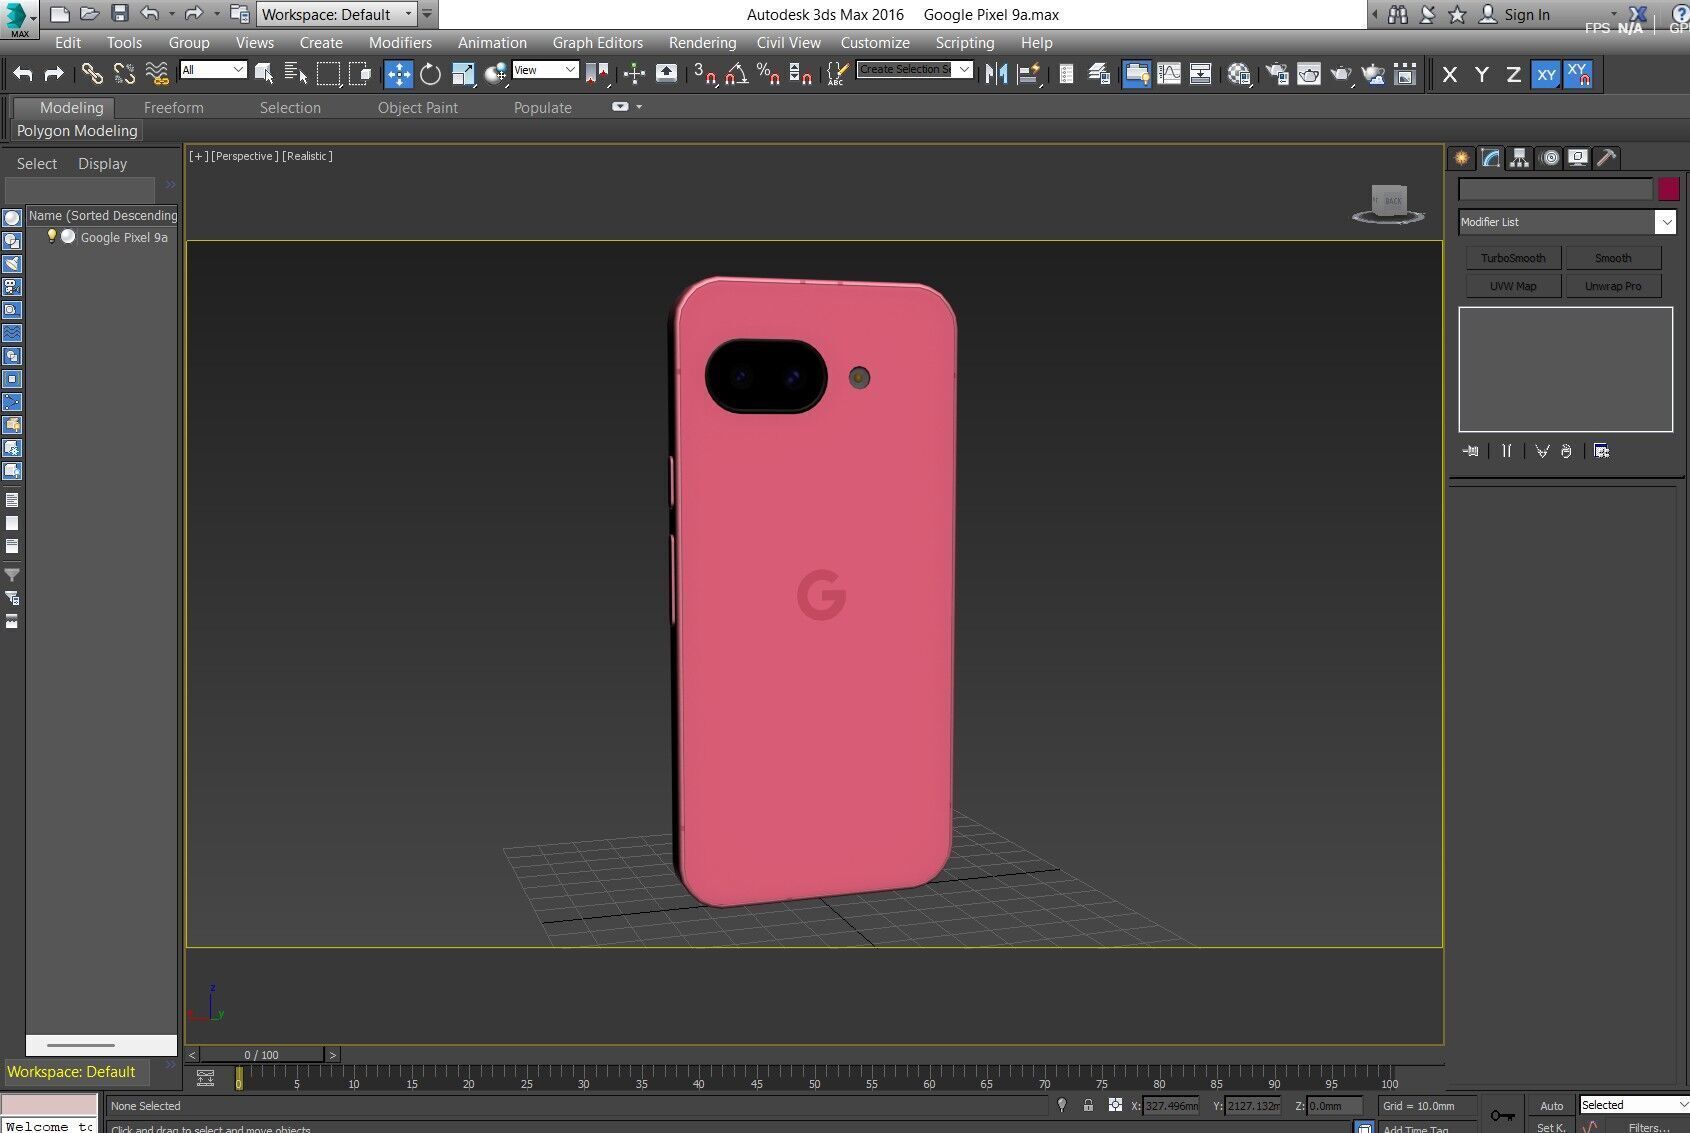
Task: Select the Select and Link tool
Action: pyautogui.click(x=92, y=73)
